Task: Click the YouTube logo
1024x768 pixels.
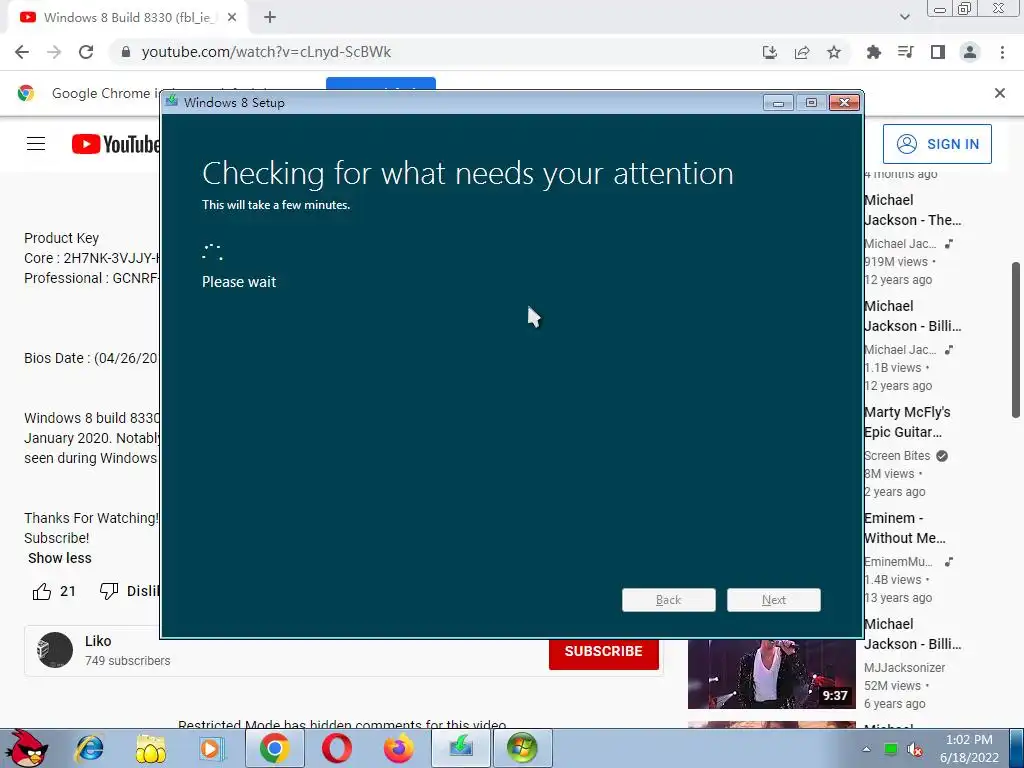Action: pos(116,144)
